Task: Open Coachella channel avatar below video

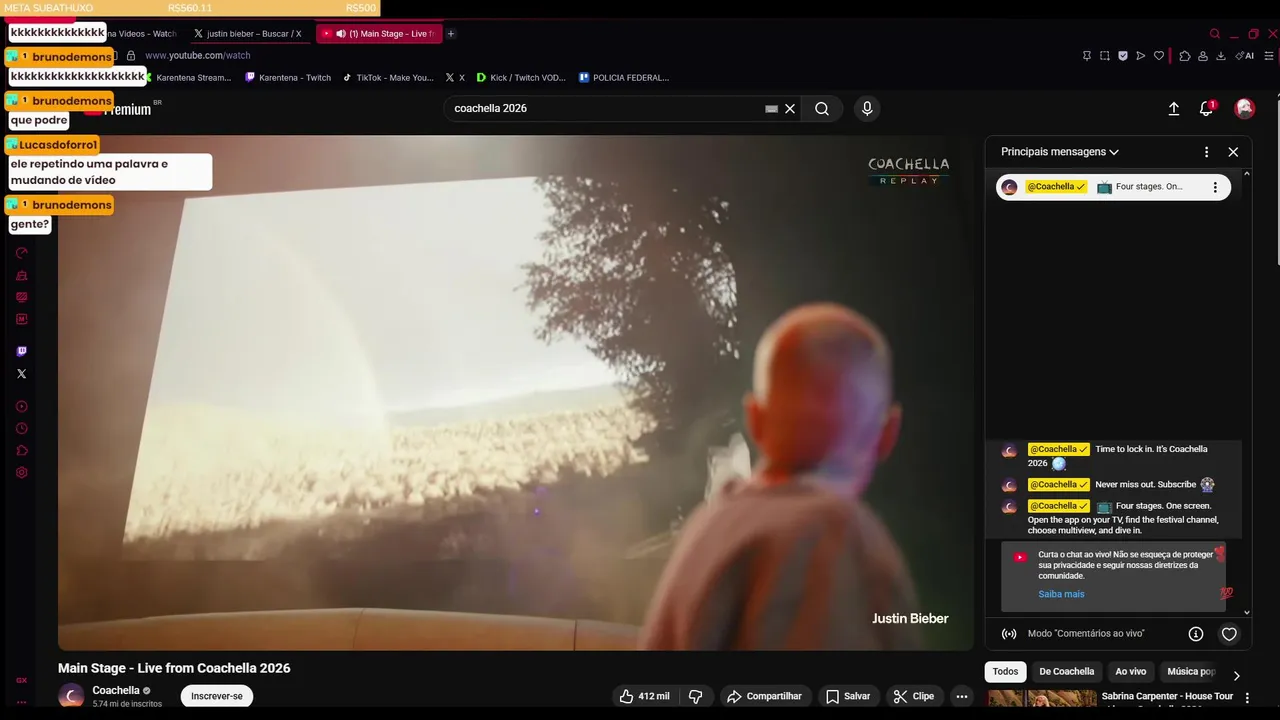Action: [71, 696]
